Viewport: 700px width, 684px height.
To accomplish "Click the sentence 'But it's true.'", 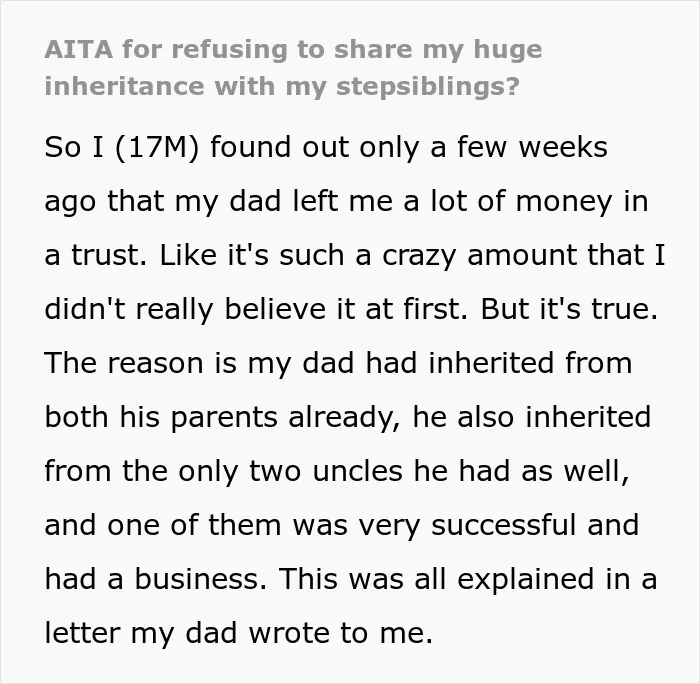I will click(x=569, y=309).
